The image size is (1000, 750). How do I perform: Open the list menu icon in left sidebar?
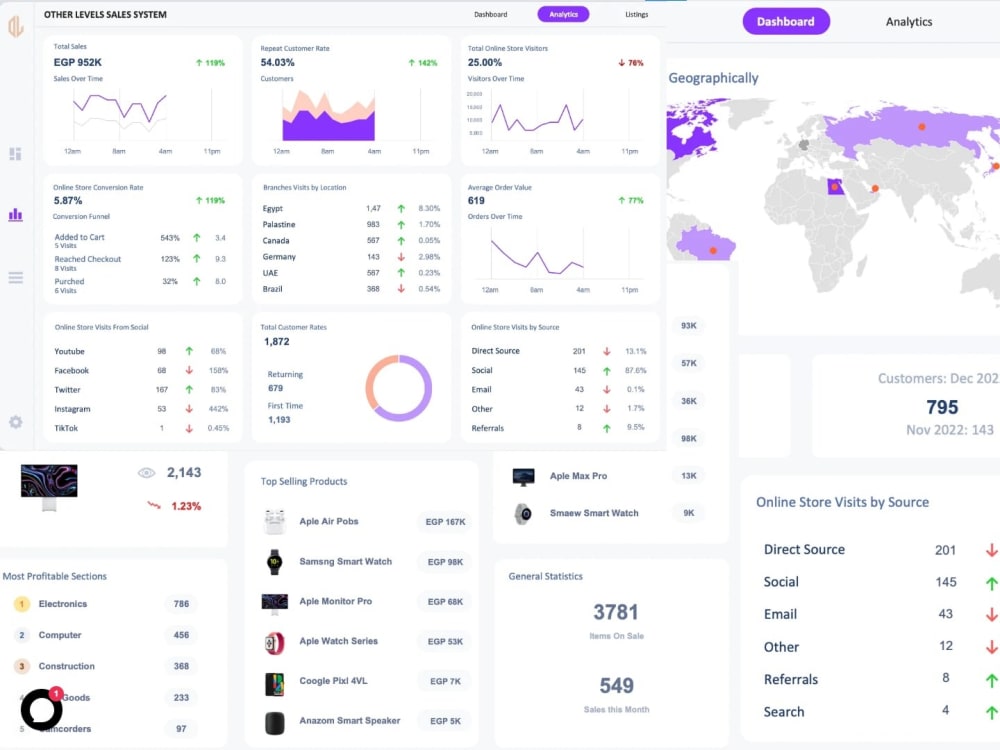(x=15, y=278)
